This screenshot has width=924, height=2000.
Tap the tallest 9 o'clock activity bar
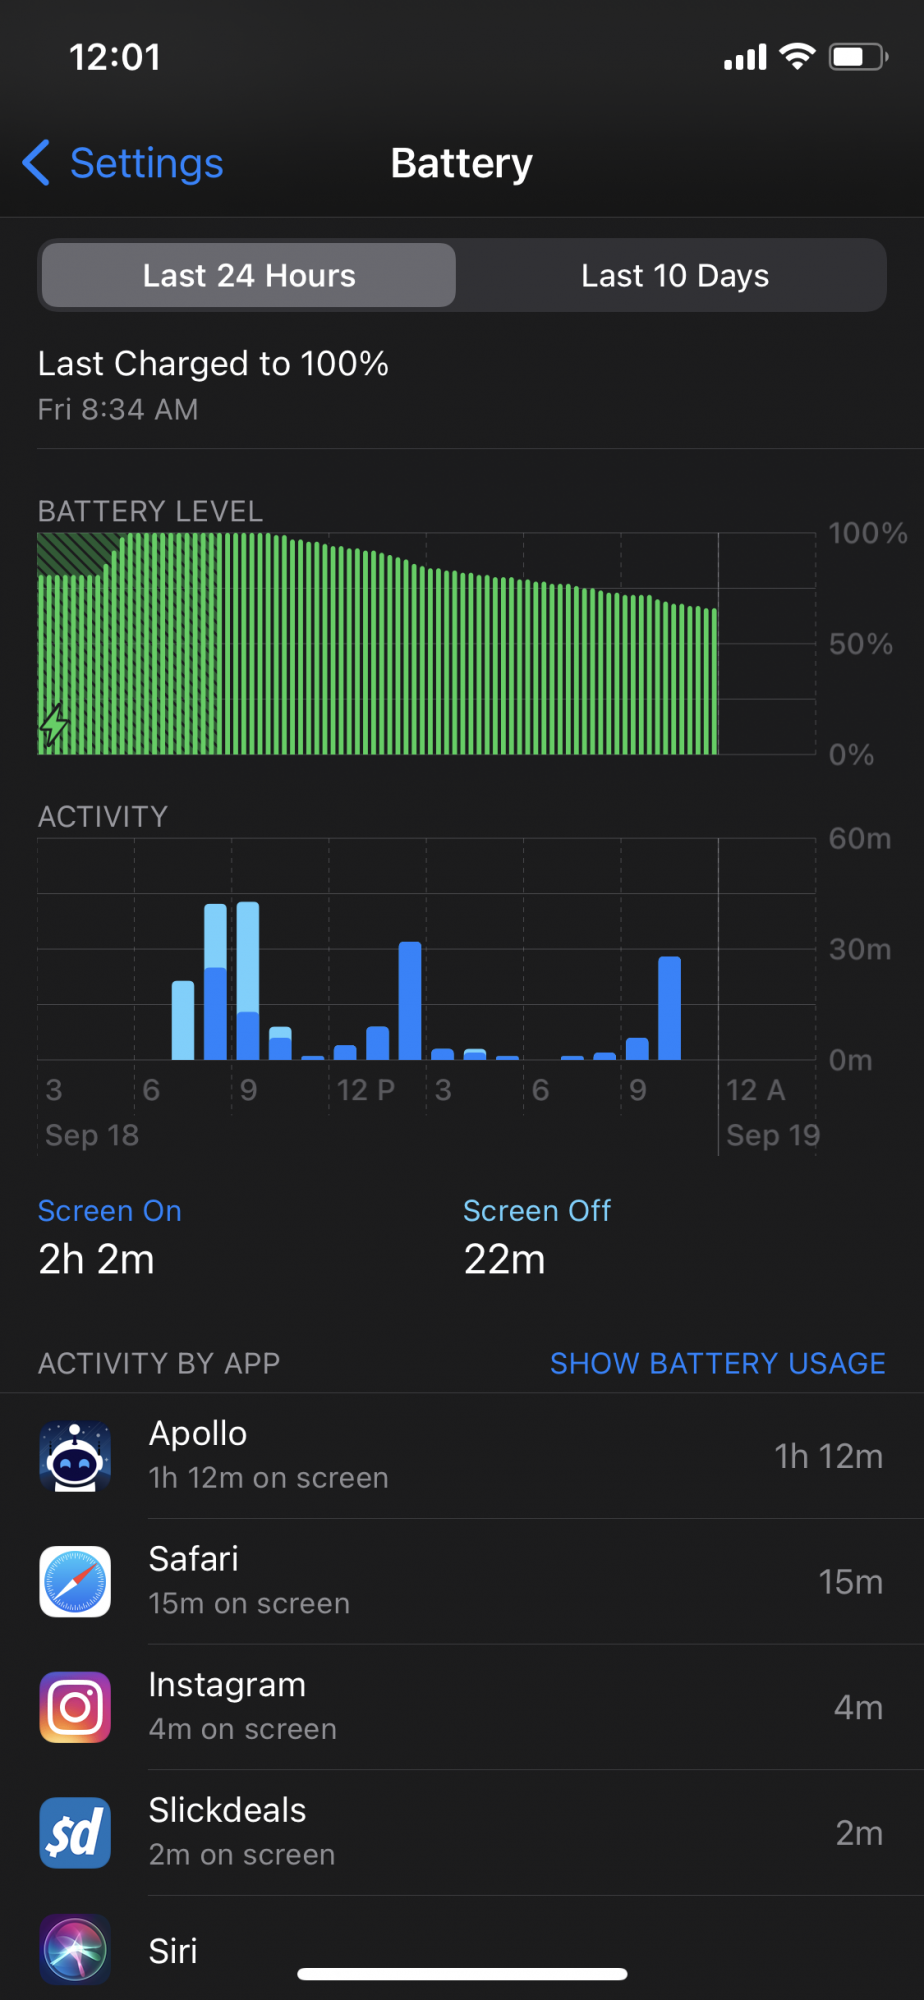point(248,981)
